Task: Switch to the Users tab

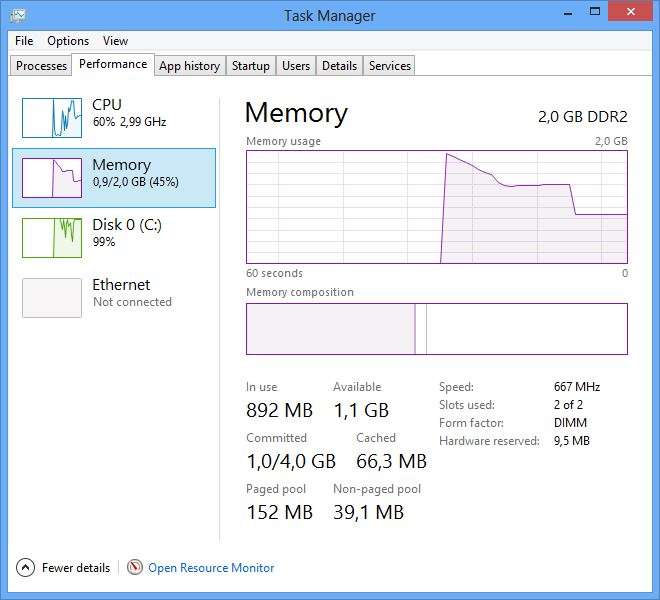Action: click(296, 66)
